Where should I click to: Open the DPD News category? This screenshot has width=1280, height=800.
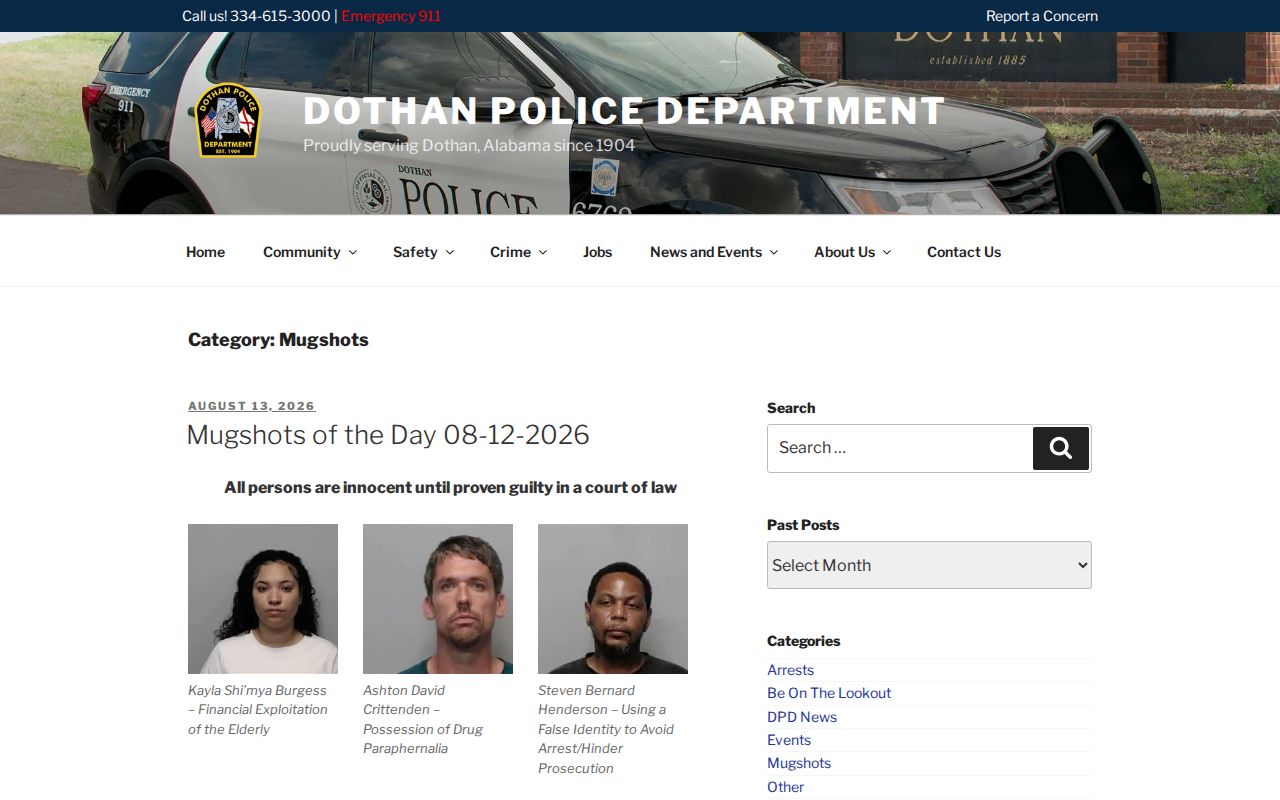coord(802,717)
